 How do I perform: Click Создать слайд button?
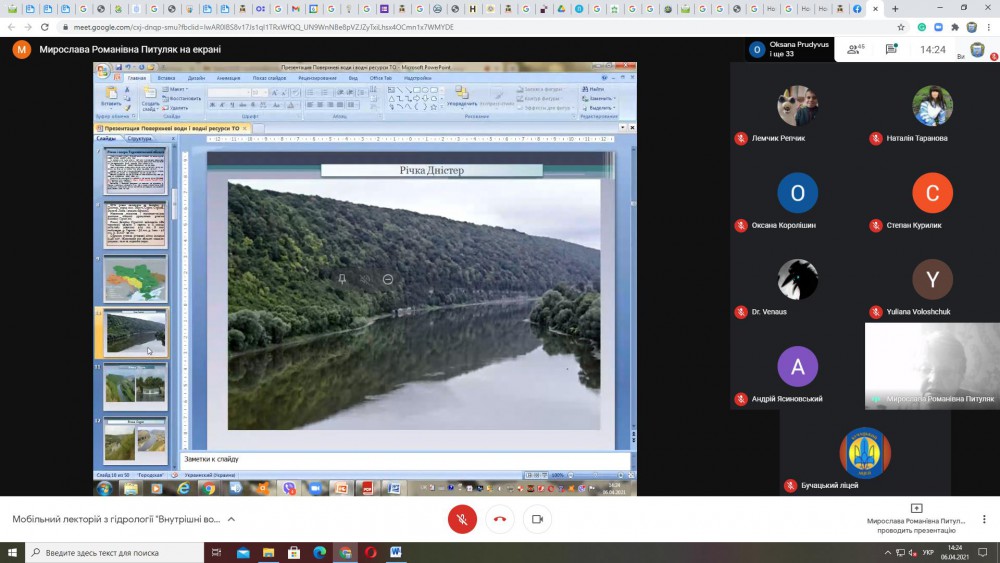click(x=150, y=99)
